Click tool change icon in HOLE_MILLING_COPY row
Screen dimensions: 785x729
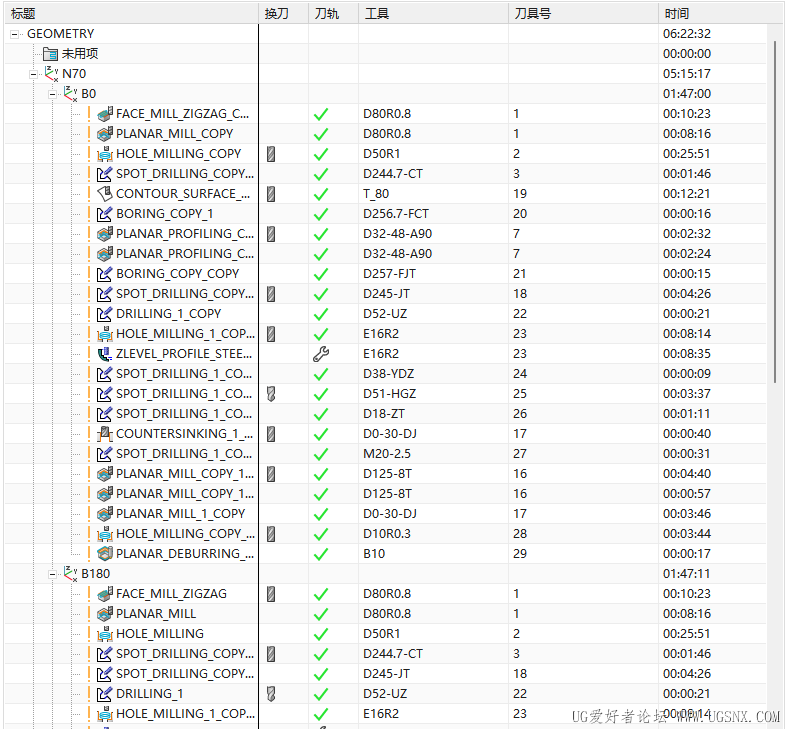click(271, 154)
